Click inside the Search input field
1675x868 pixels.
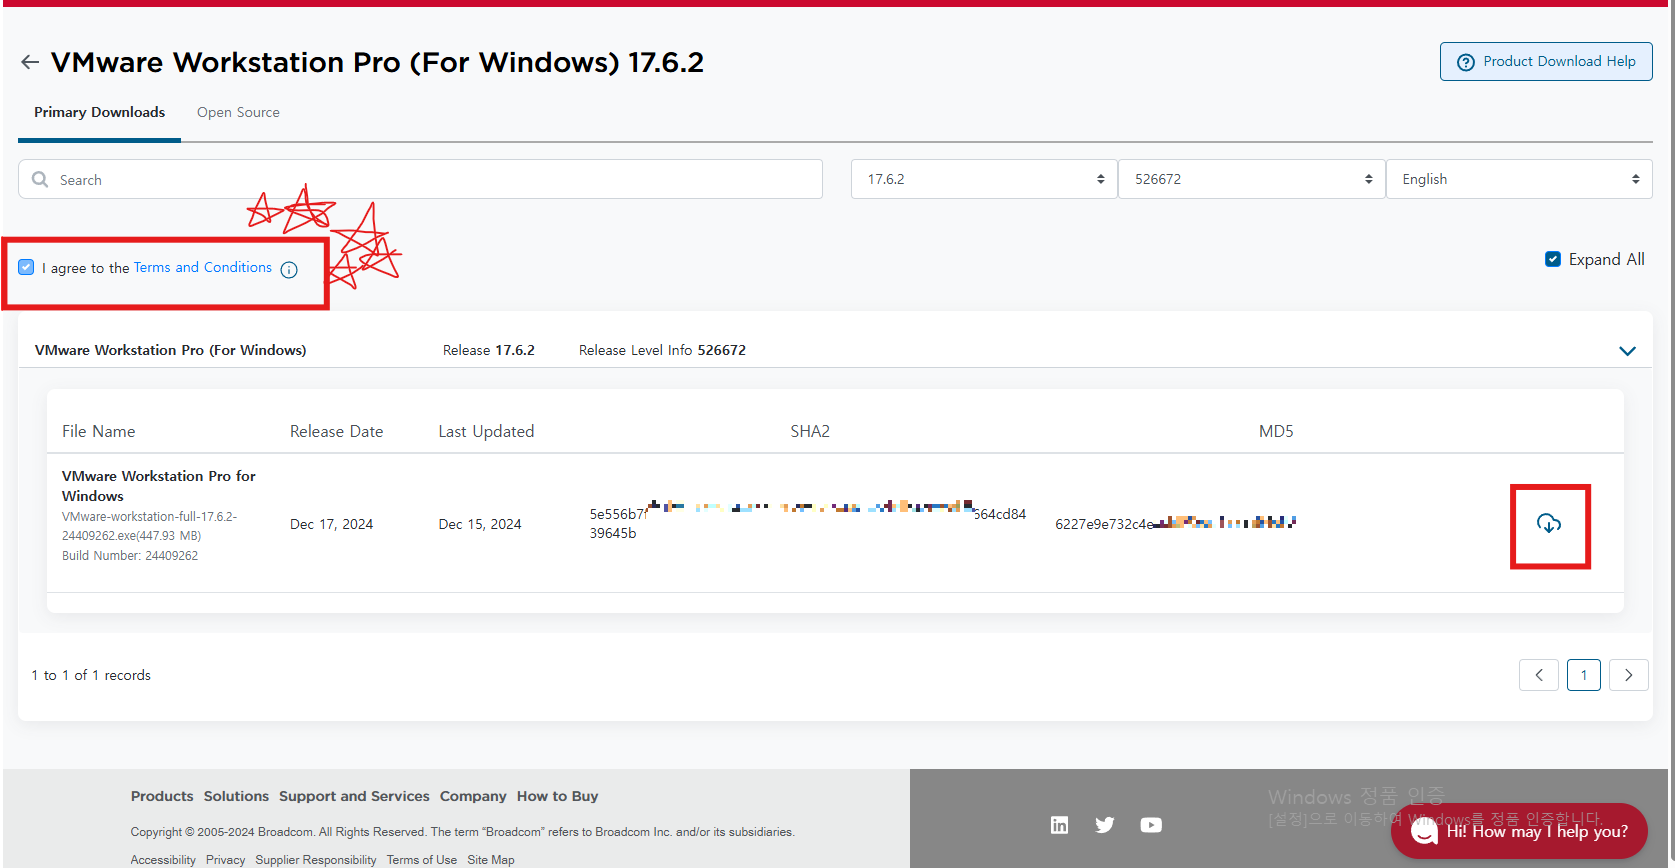click(x=420, y=179)
